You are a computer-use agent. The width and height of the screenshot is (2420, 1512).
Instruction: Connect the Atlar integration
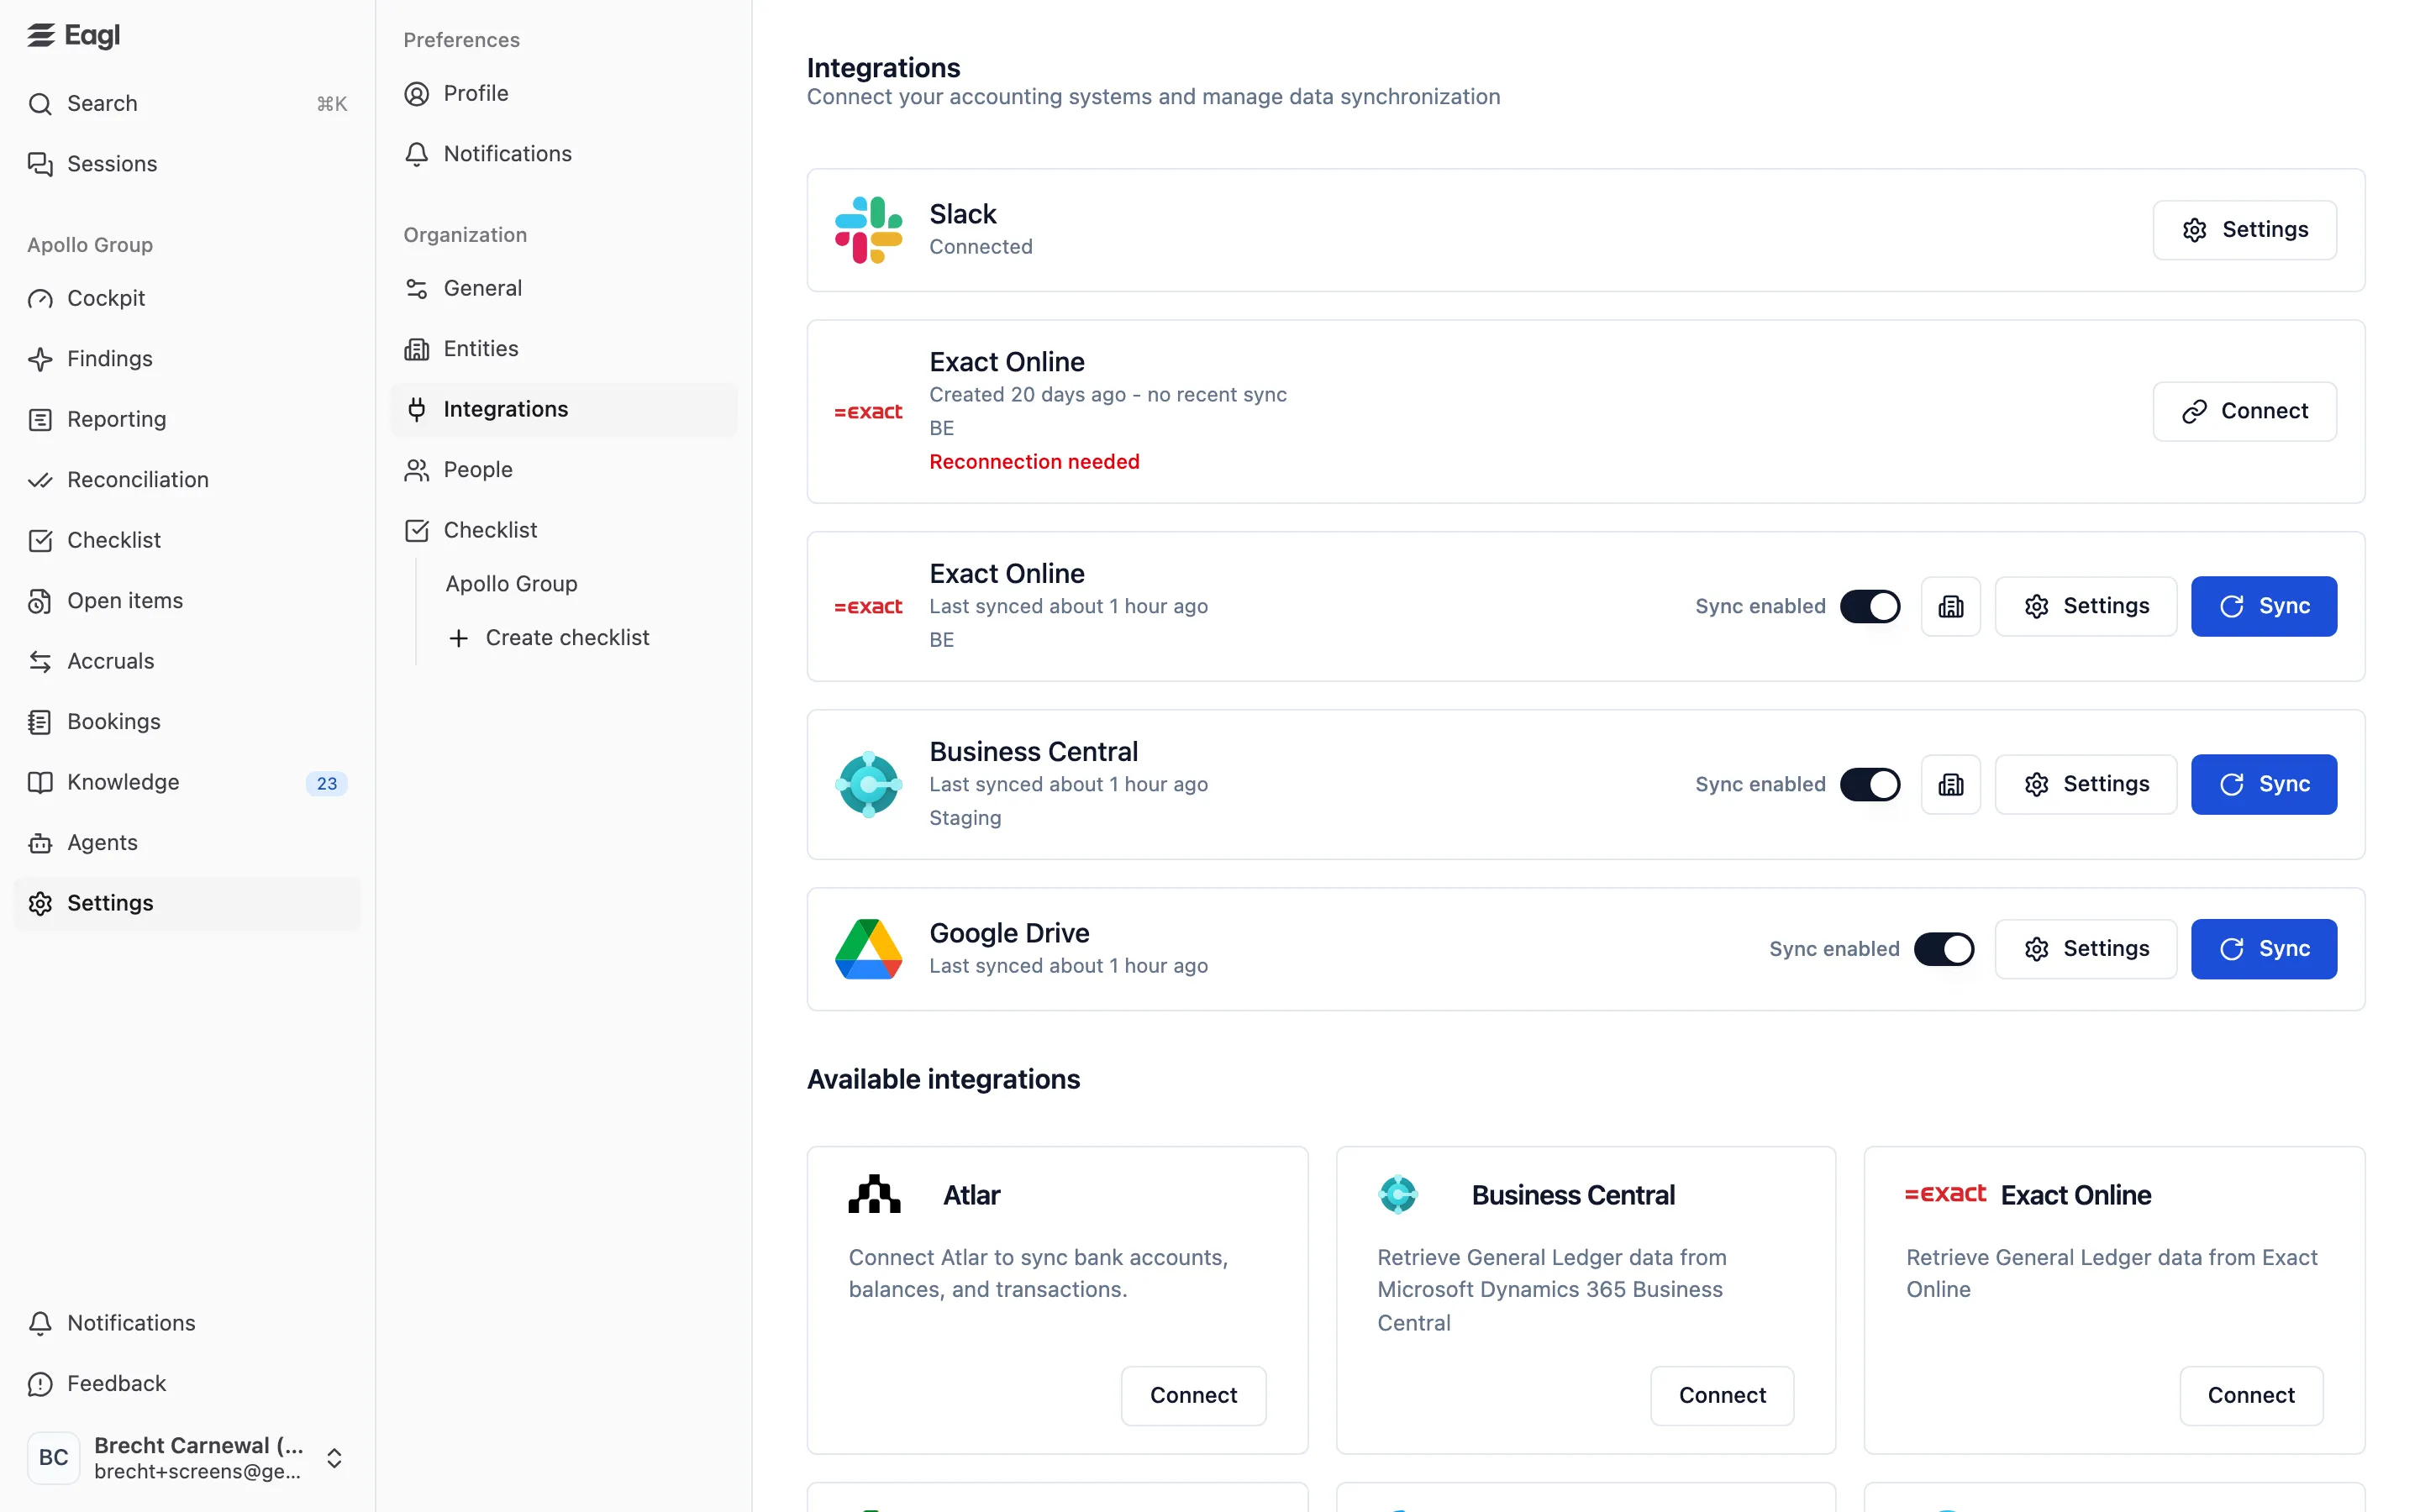1193,1395
